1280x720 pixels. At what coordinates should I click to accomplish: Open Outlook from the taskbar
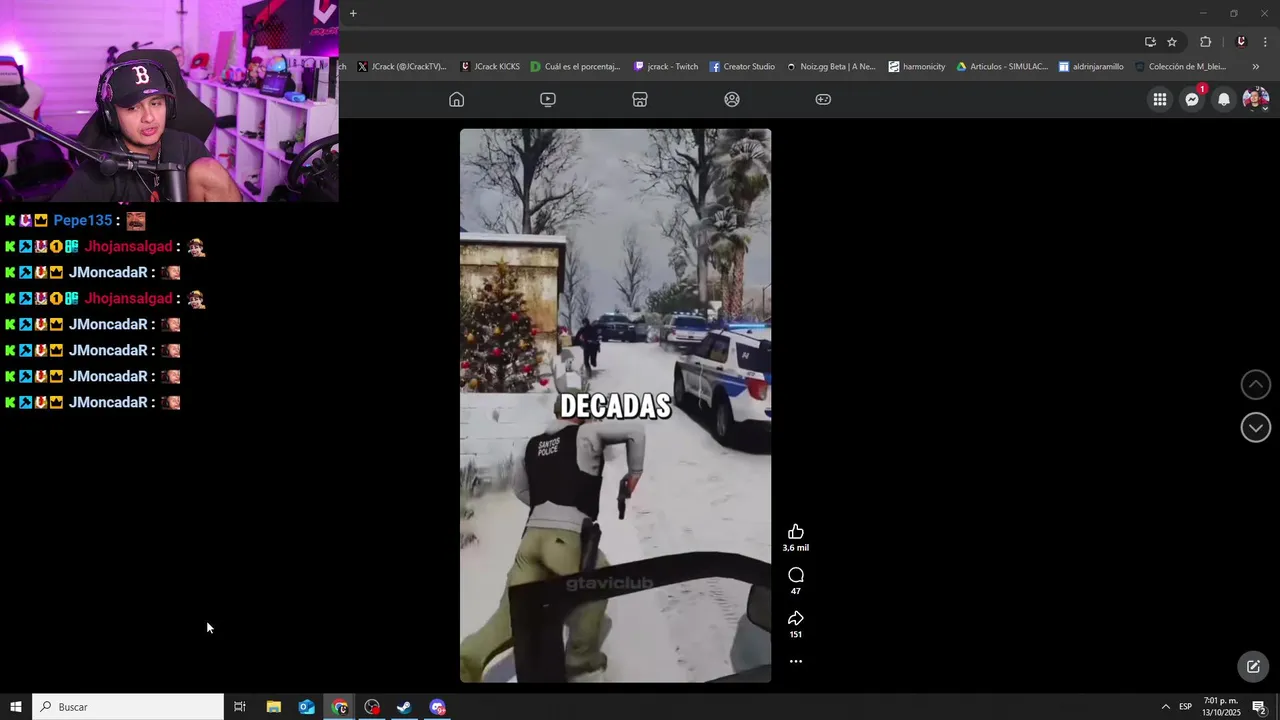pyautogui.click(x=307, y=707)
